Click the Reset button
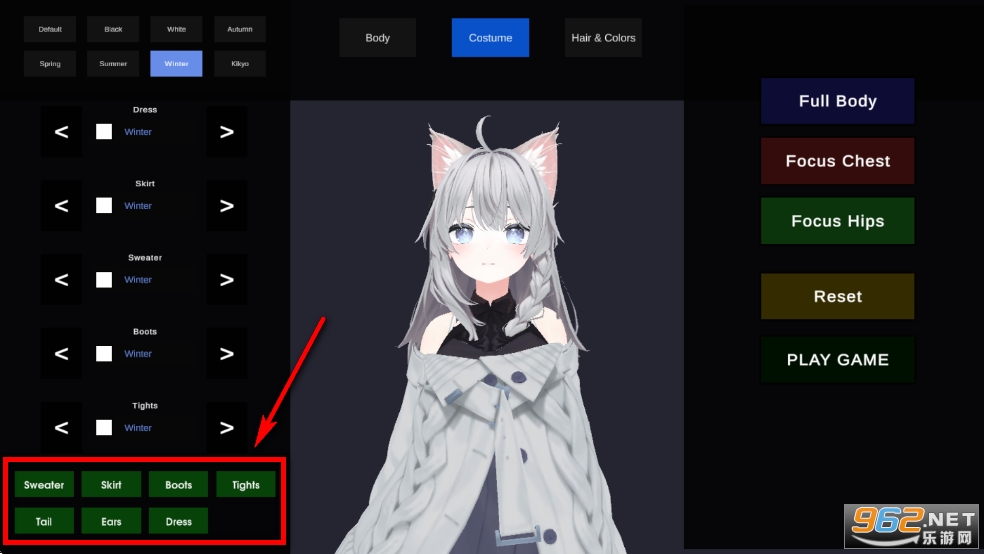Viewport: 984px width, 554px height. click(x=837, y=296)
